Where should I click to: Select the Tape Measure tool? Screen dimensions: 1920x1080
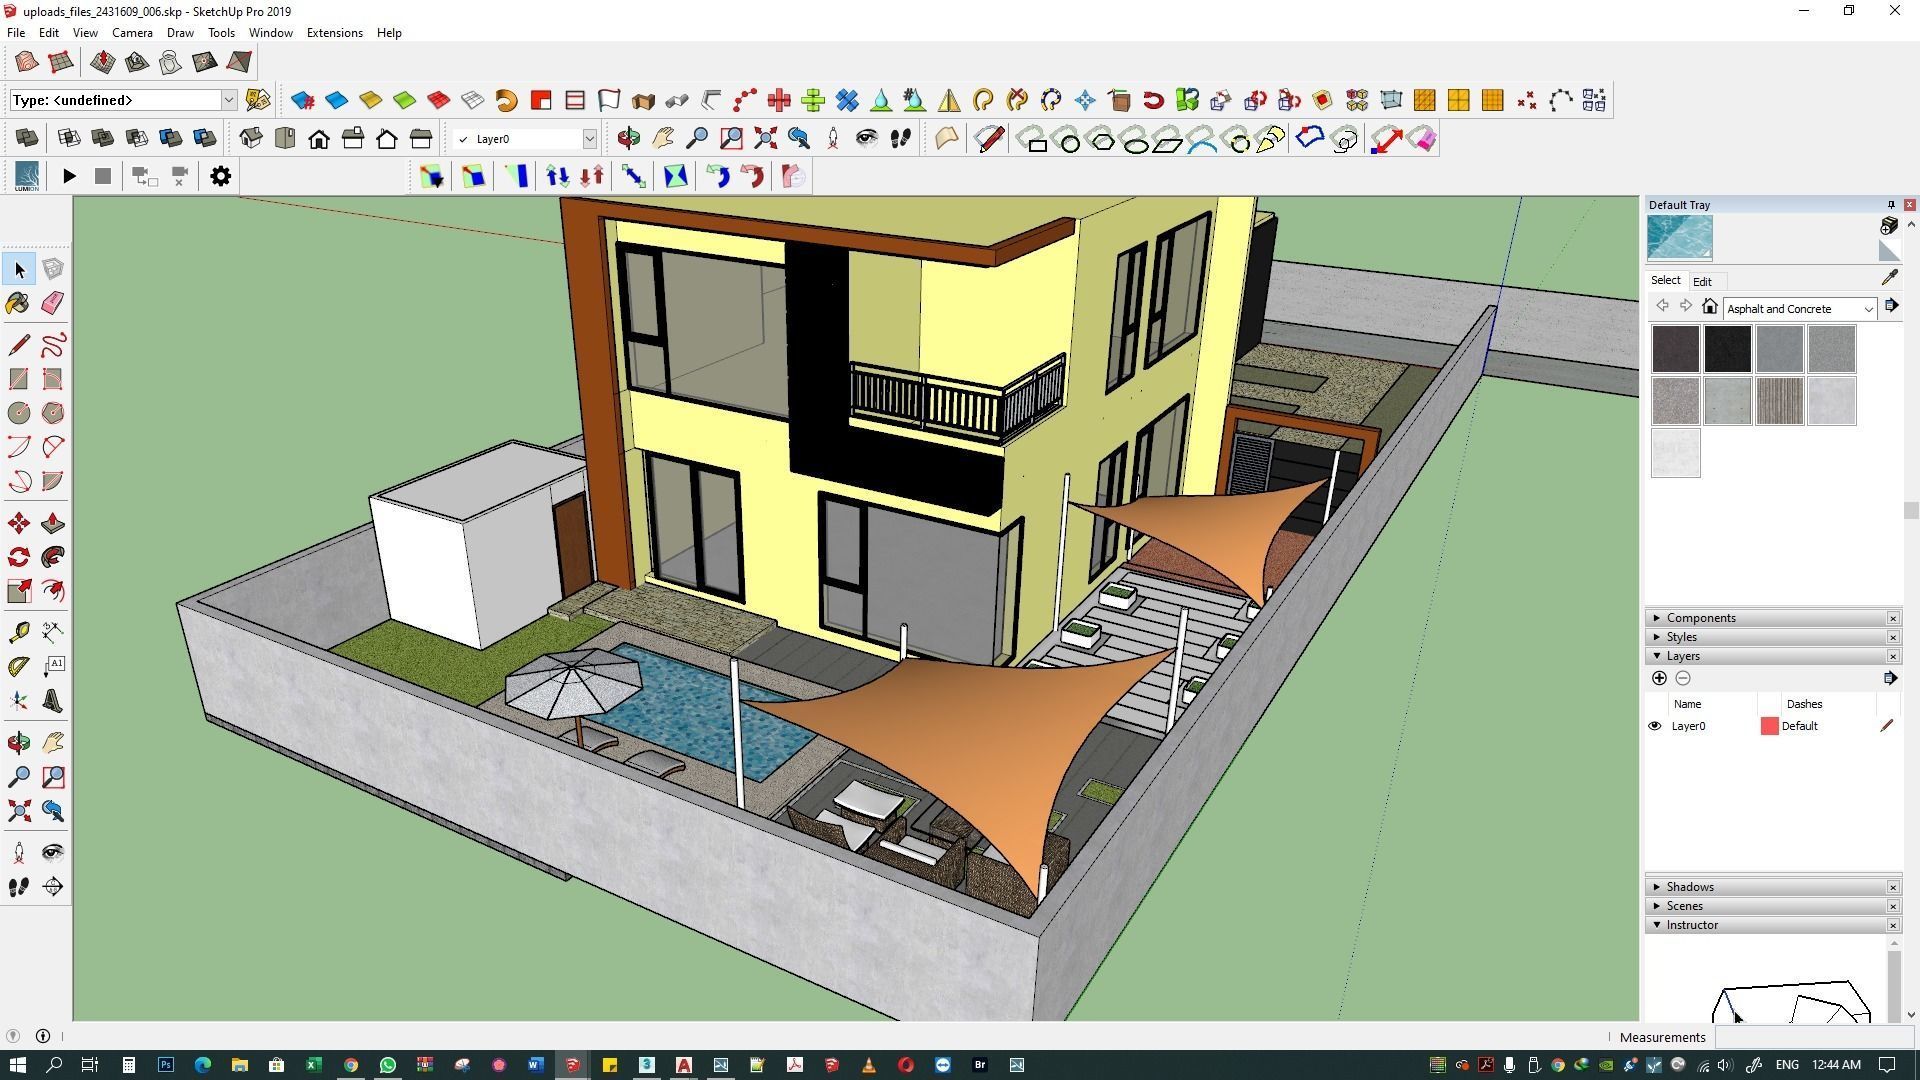[18, 631]
